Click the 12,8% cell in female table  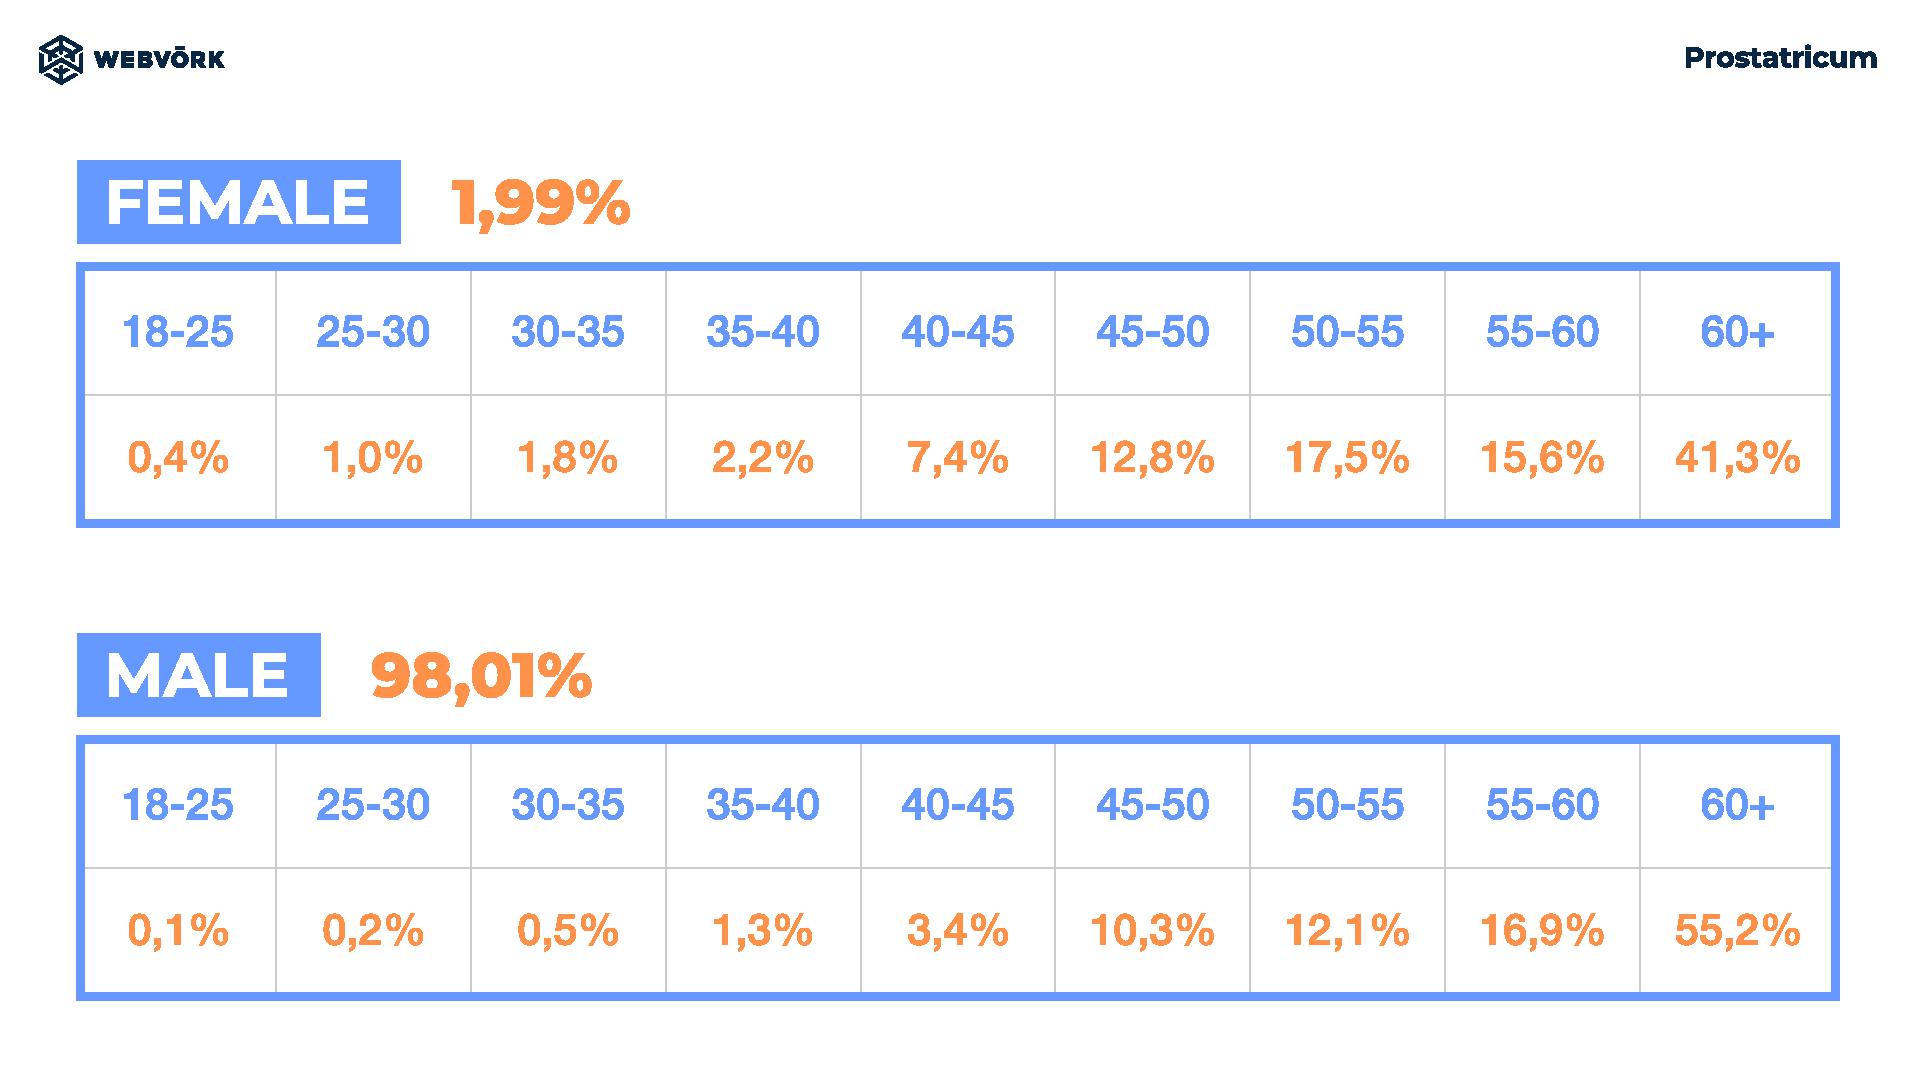[1152, 458]
